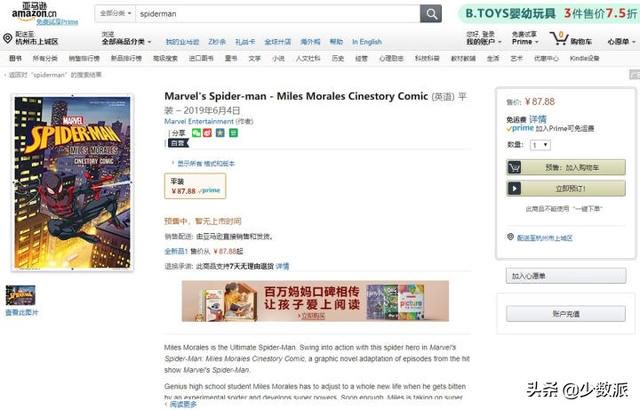The height and width of the screenshot is (410, 640).
Task: Click the play arrow icon on preorder now
Action: point(514,188)
